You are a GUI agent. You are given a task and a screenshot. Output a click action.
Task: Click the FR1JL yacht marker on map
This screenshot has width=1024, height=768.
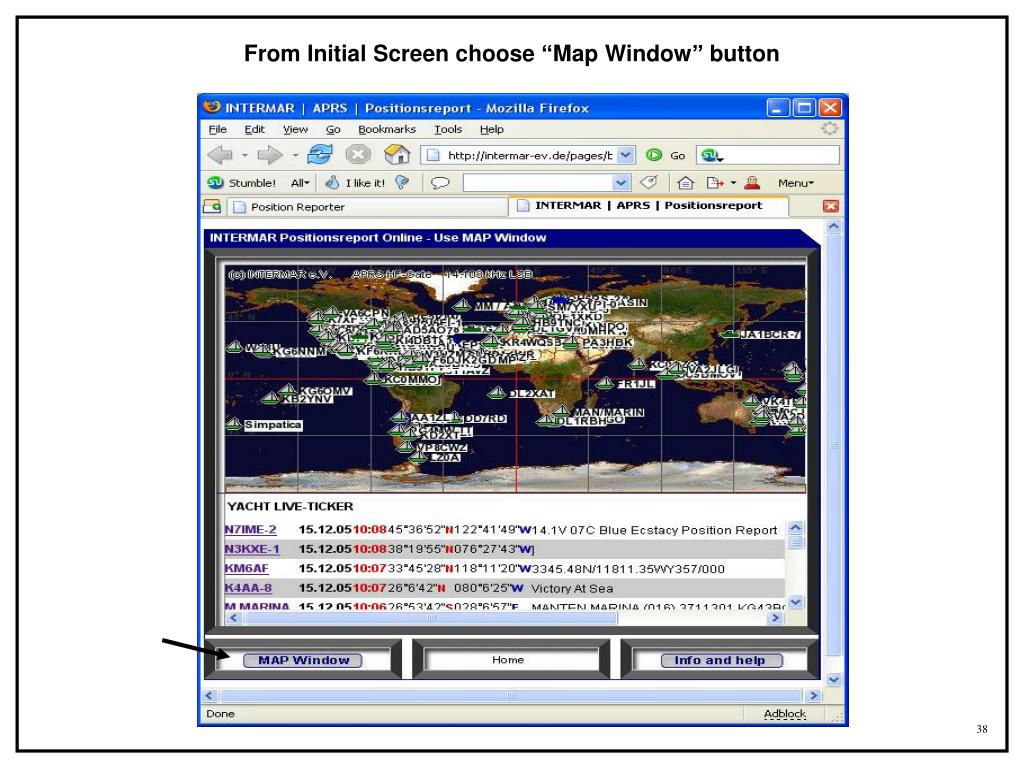click(605, 383)
